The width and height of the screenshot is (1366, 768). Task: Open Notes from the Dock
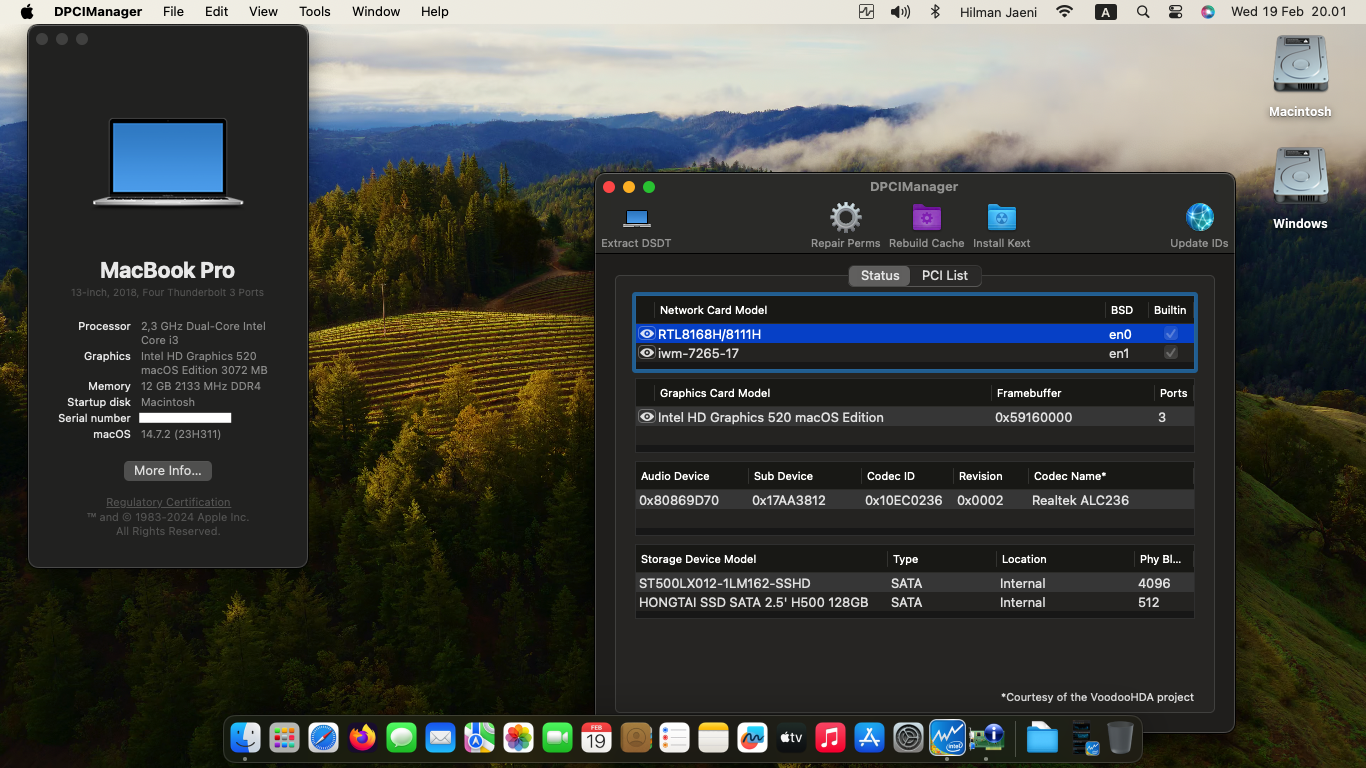tap(713, 738)
